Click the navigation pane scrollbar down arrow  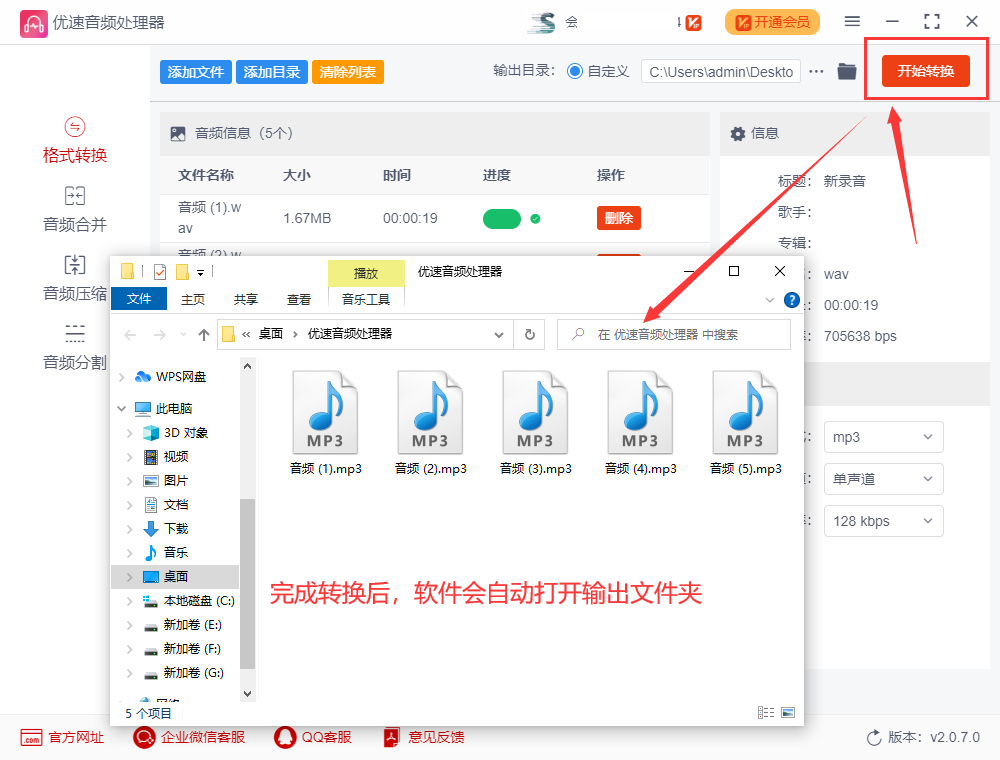(x=247, y=694)
